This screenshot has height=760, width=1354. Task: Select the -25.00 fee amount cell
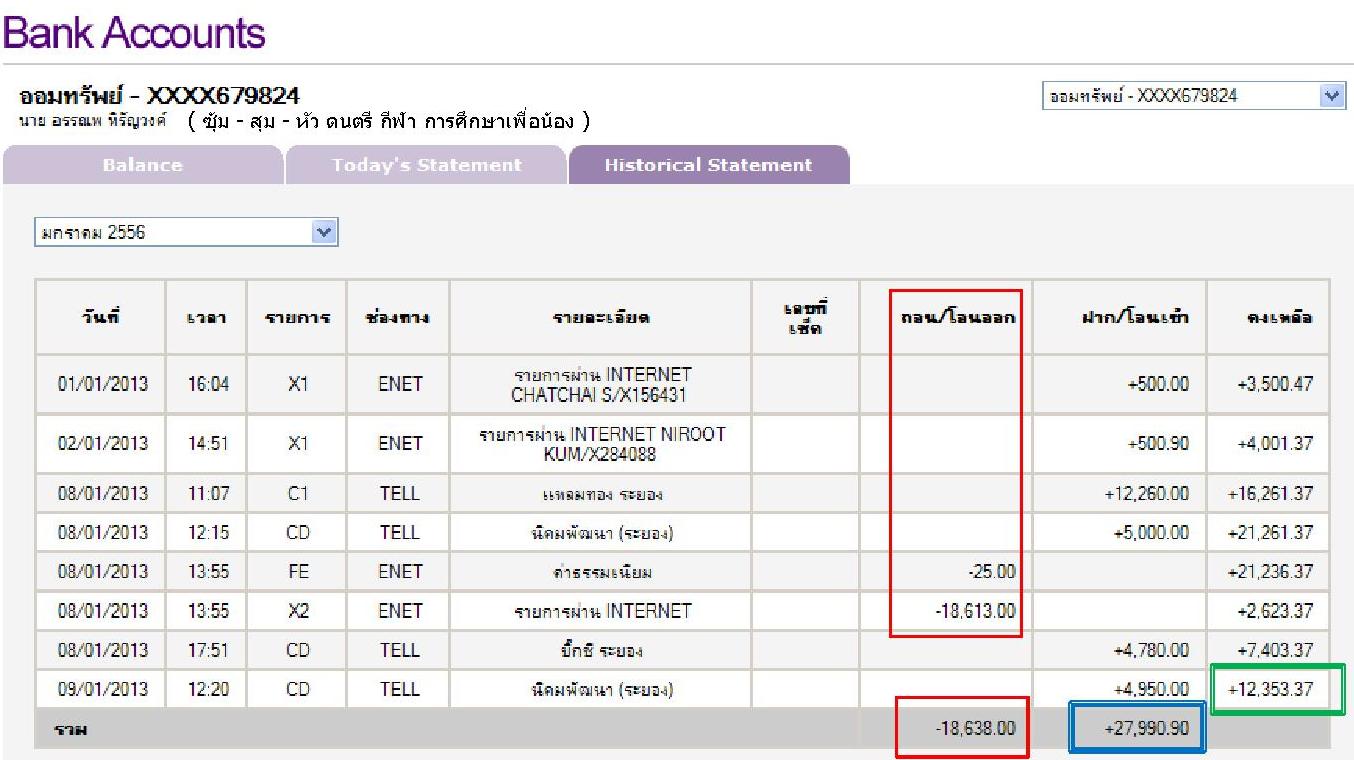point(990,572)
